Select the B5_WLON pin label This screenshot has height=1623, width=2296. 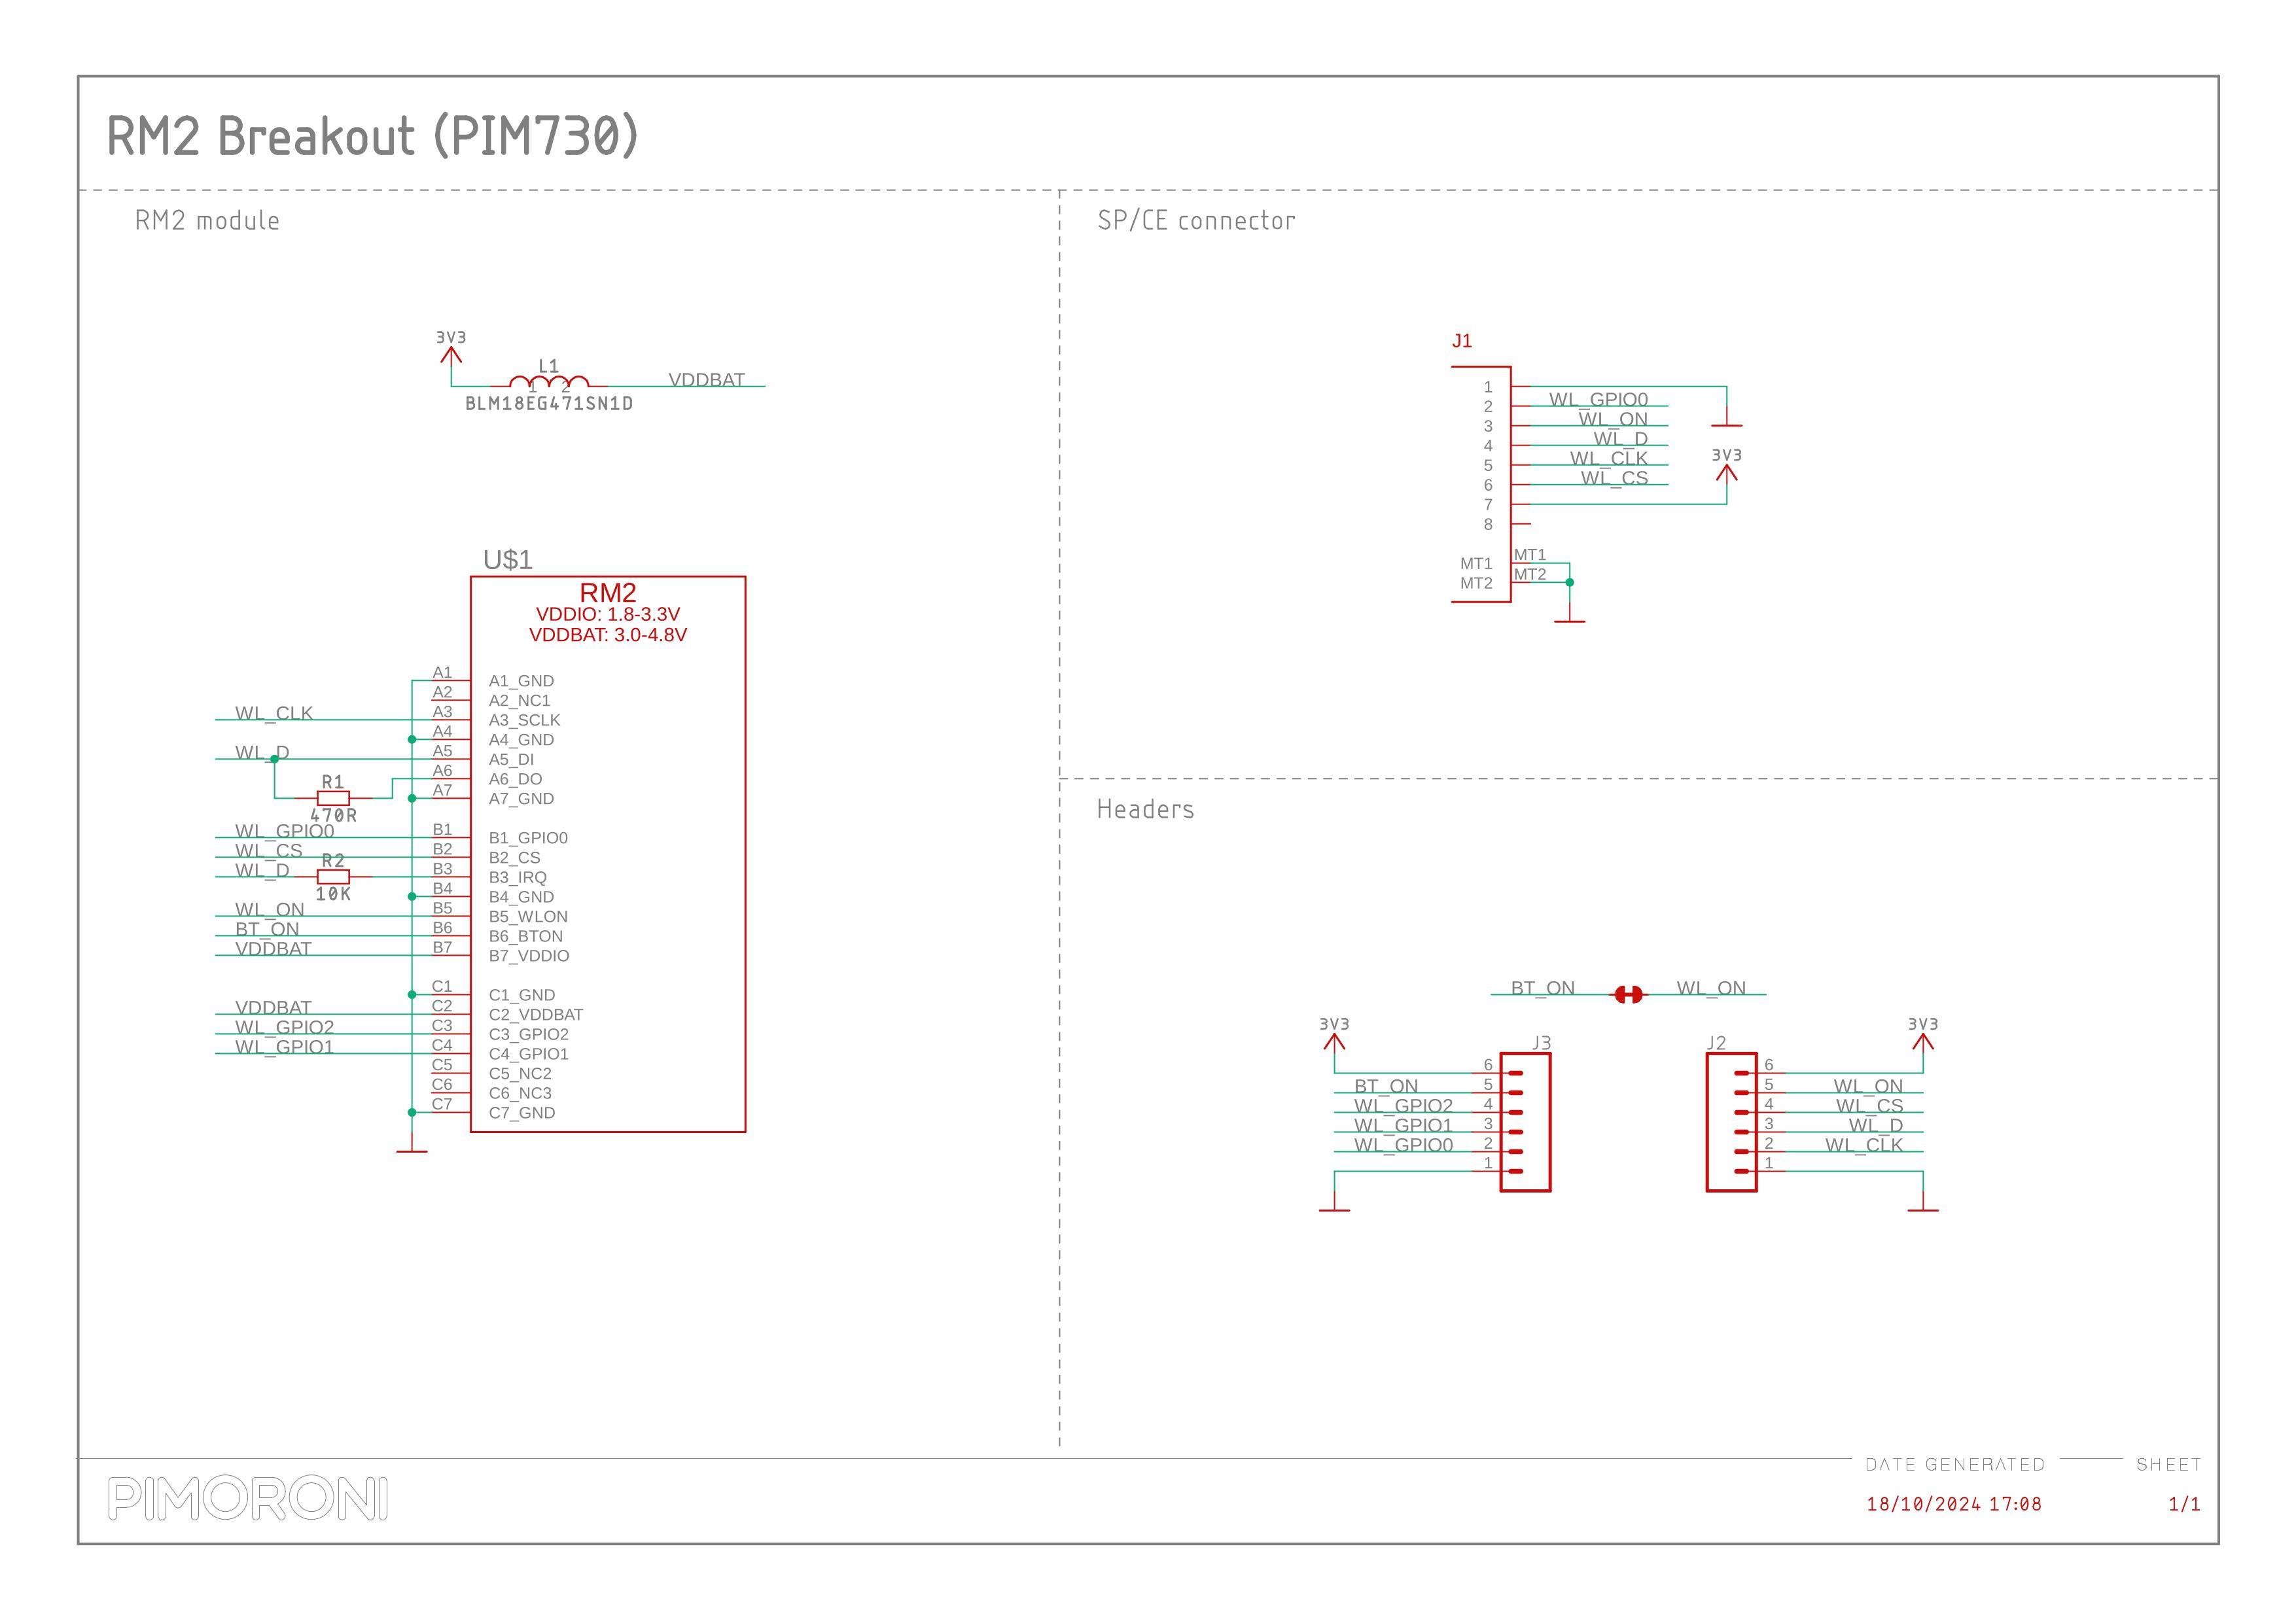[x=528, y=916]
